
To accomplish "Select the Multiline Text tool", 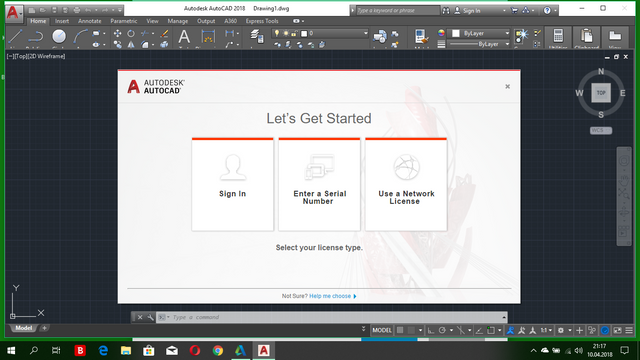I will (x=184, y=38).
